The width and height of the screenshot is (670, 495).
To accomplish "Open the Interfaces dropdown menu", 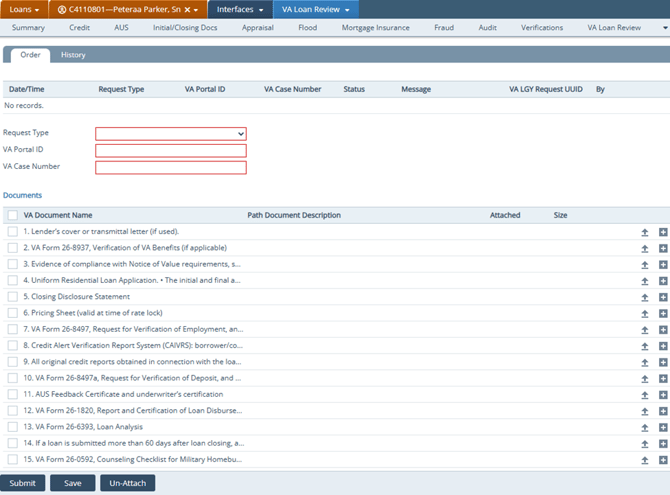I will 240,9.
